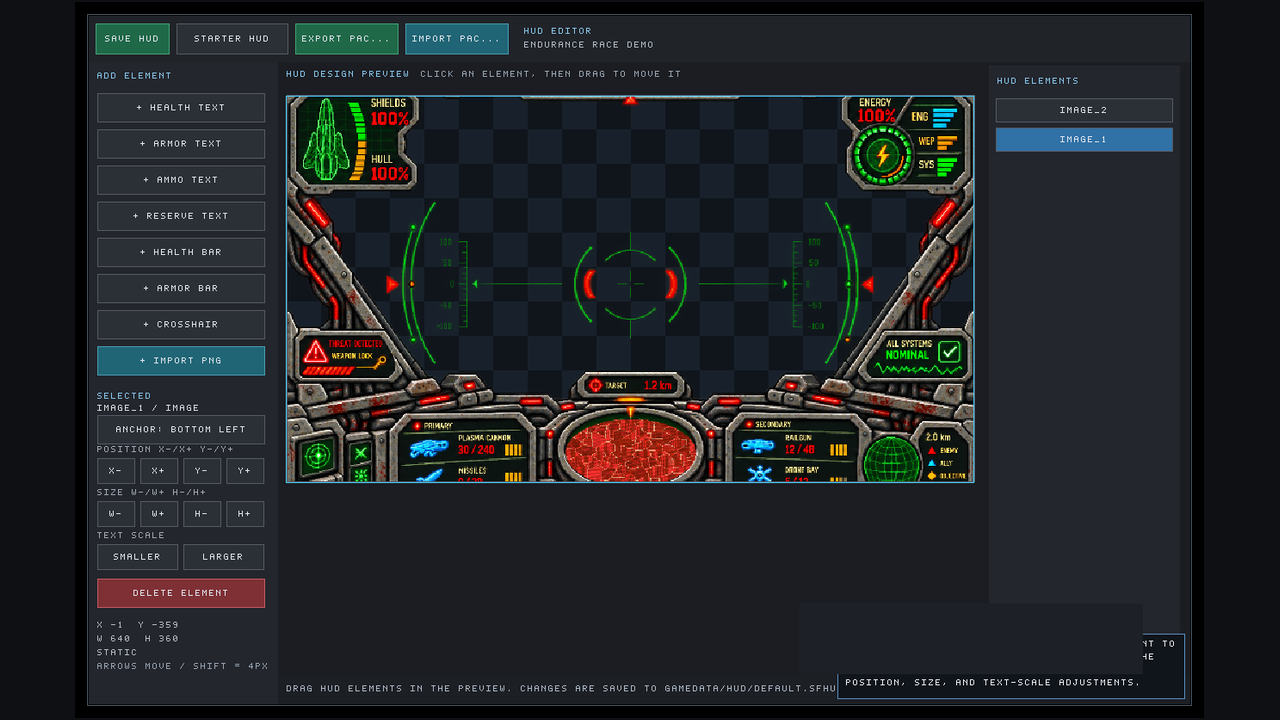The image size is (1280, 720).
Task: Click the 'DRAG HUD ELEMENTS IN THE PREVIEW' status message
Action: click(561, 689)
